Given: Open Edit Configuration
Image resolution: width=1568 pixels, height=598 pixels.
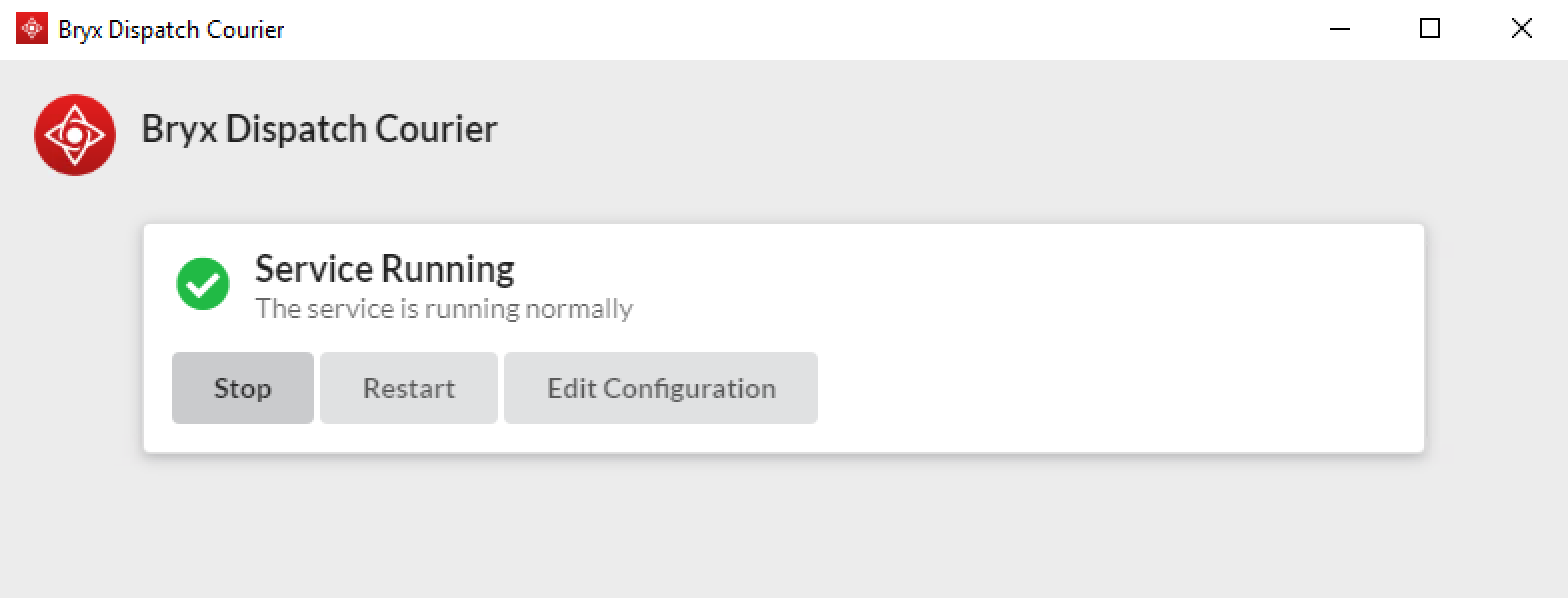Looking at the screenshot, I should pyautogui.click(x=661, y=388).
